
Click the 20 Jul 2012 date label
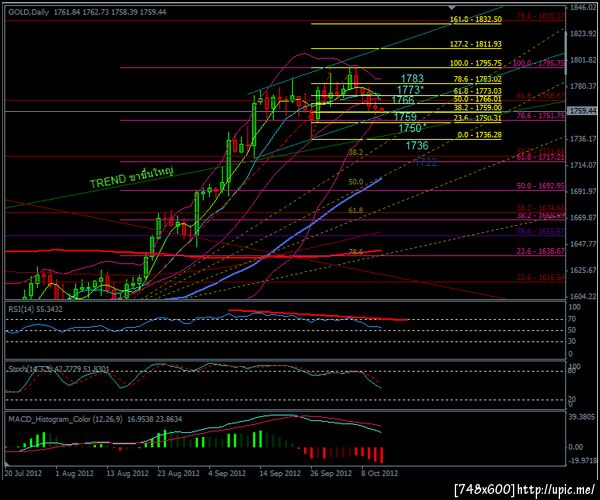pyautogui.click(x=24, y=473)
